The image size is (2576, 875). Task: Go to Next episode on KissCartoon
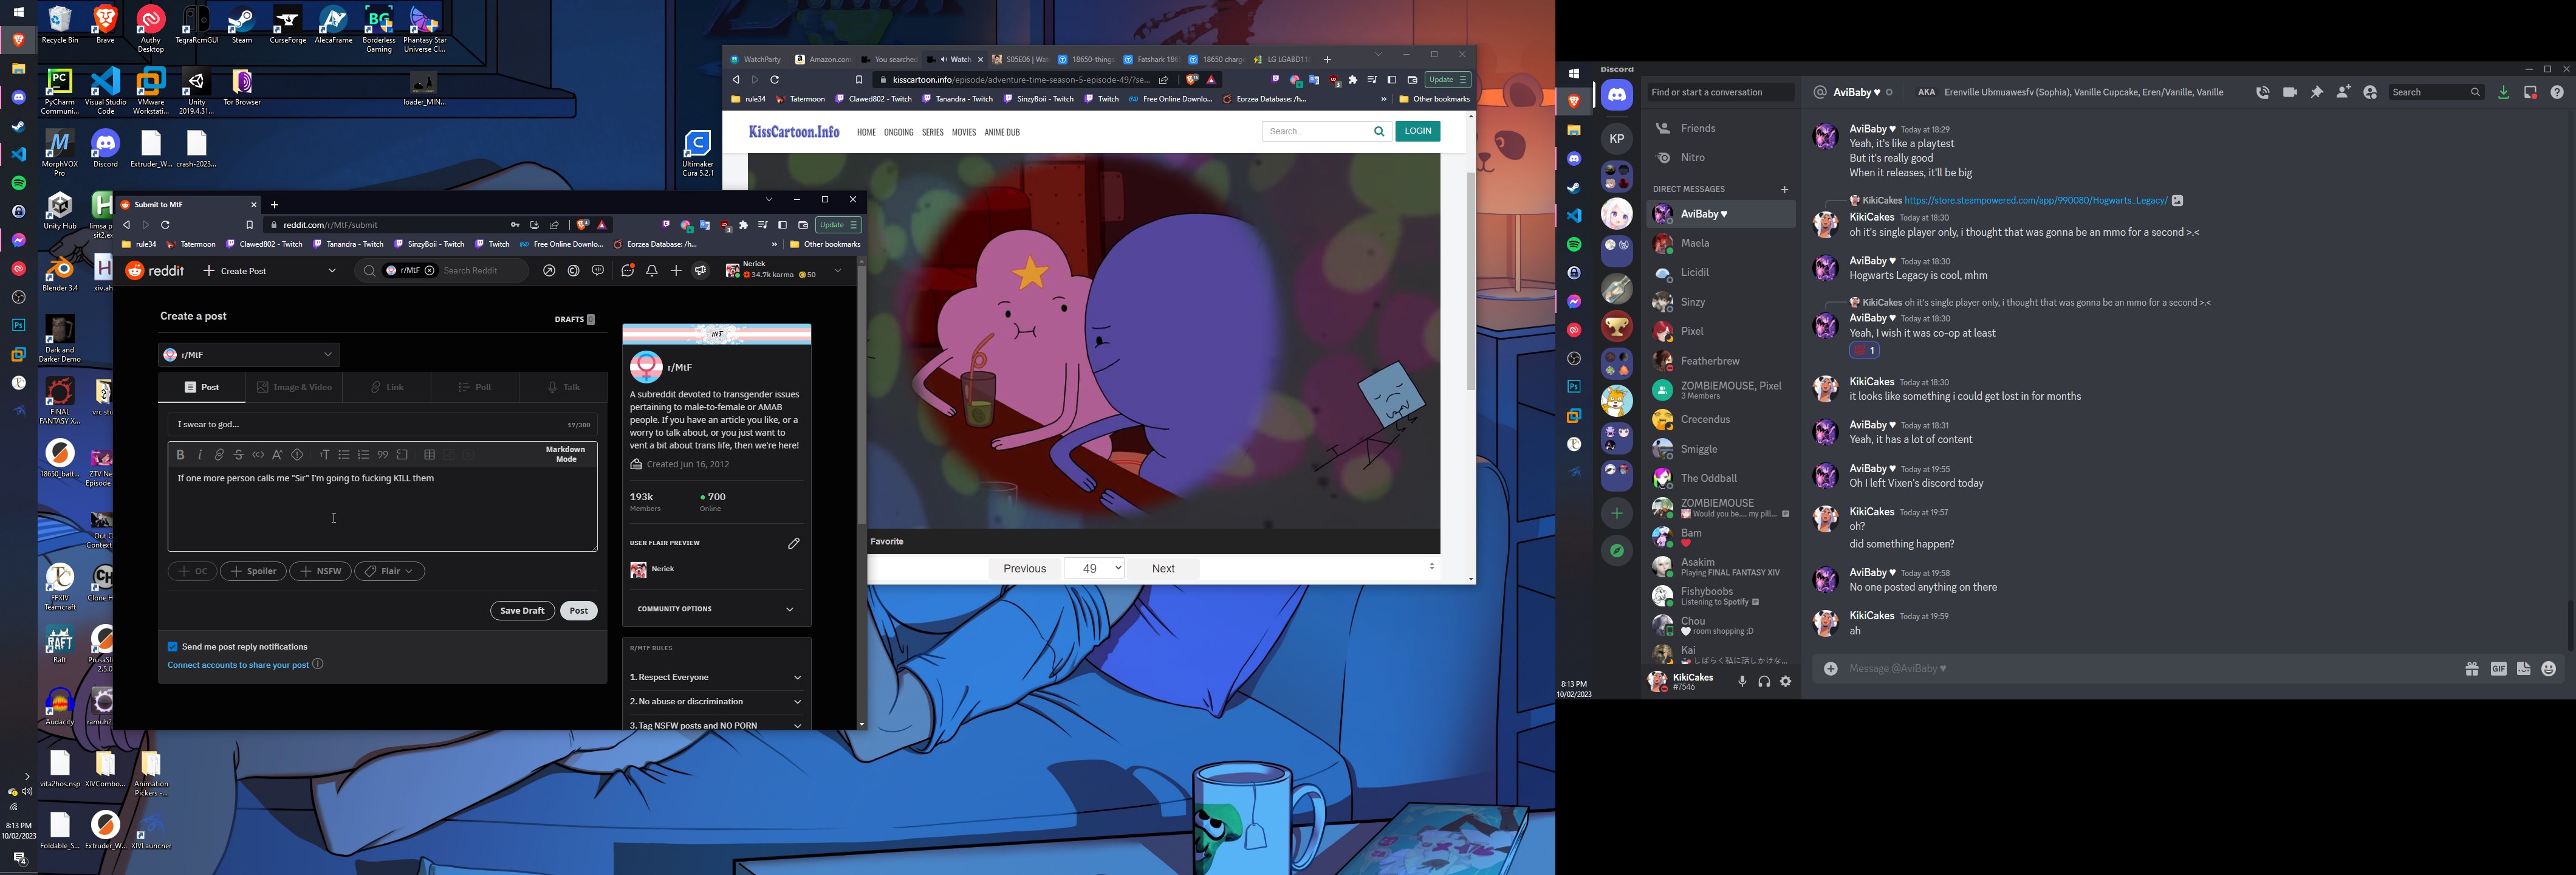tap(1163, 568)
